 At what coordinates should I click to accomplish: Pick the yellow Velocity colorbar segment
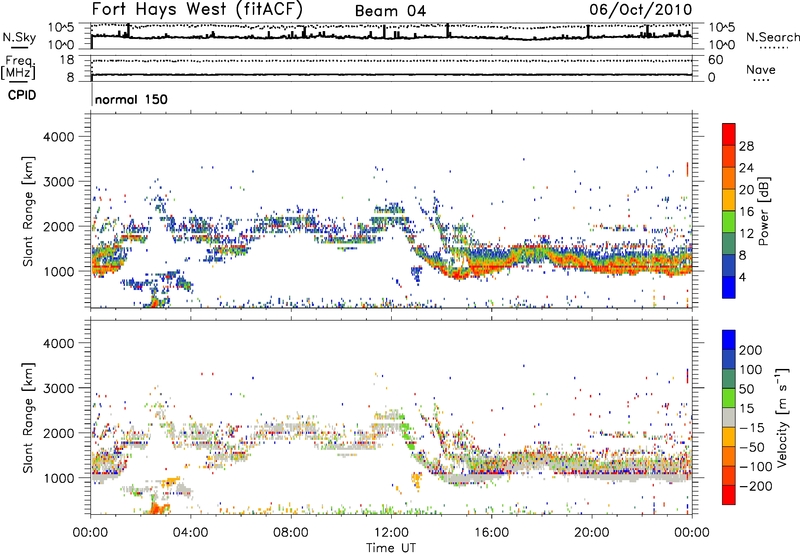point(729,437)
